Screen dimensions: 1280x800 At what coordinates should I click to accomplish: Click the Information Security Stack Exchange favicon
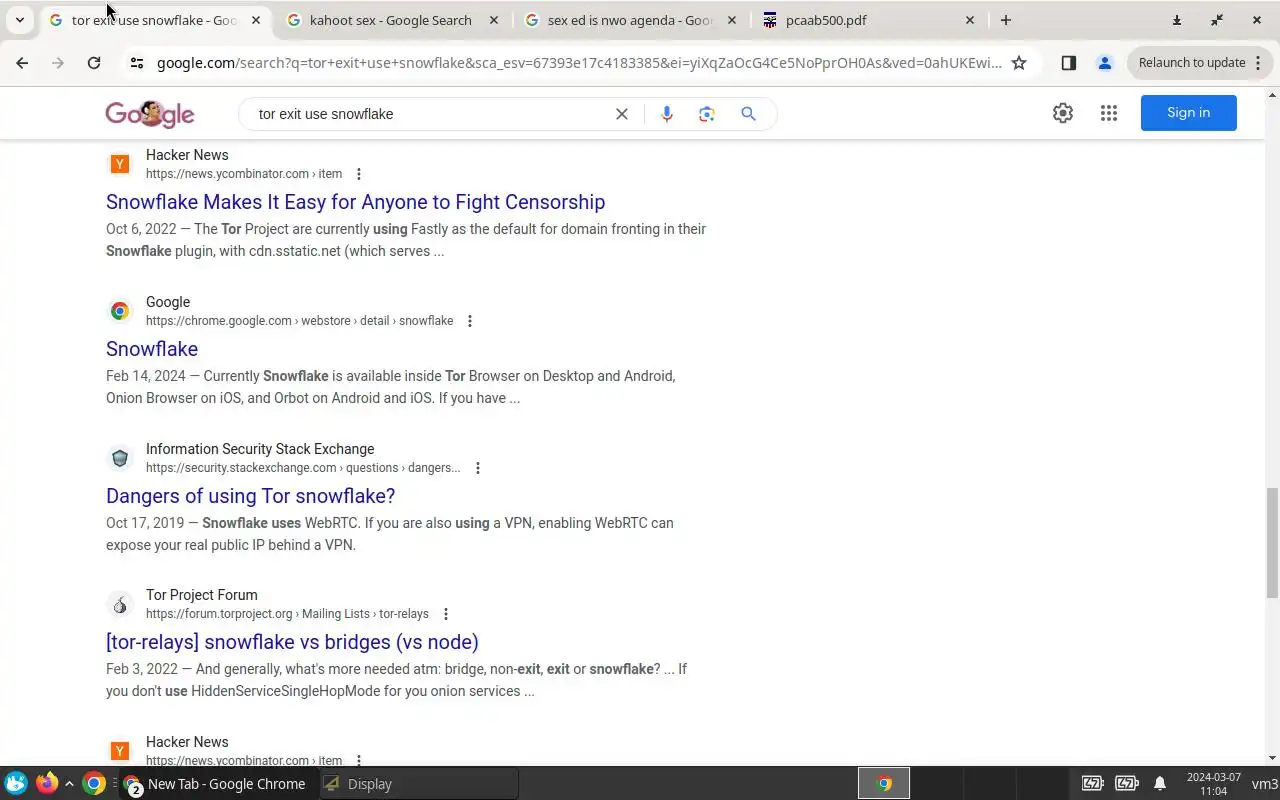pos(120,458)
